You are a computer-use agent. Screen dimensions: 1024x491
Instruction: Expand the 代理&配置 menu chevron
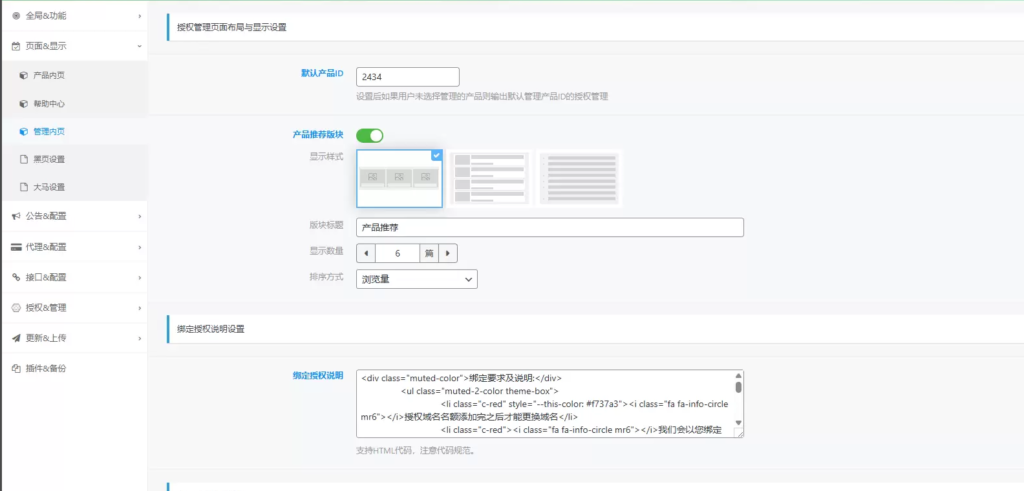[140, 247]
